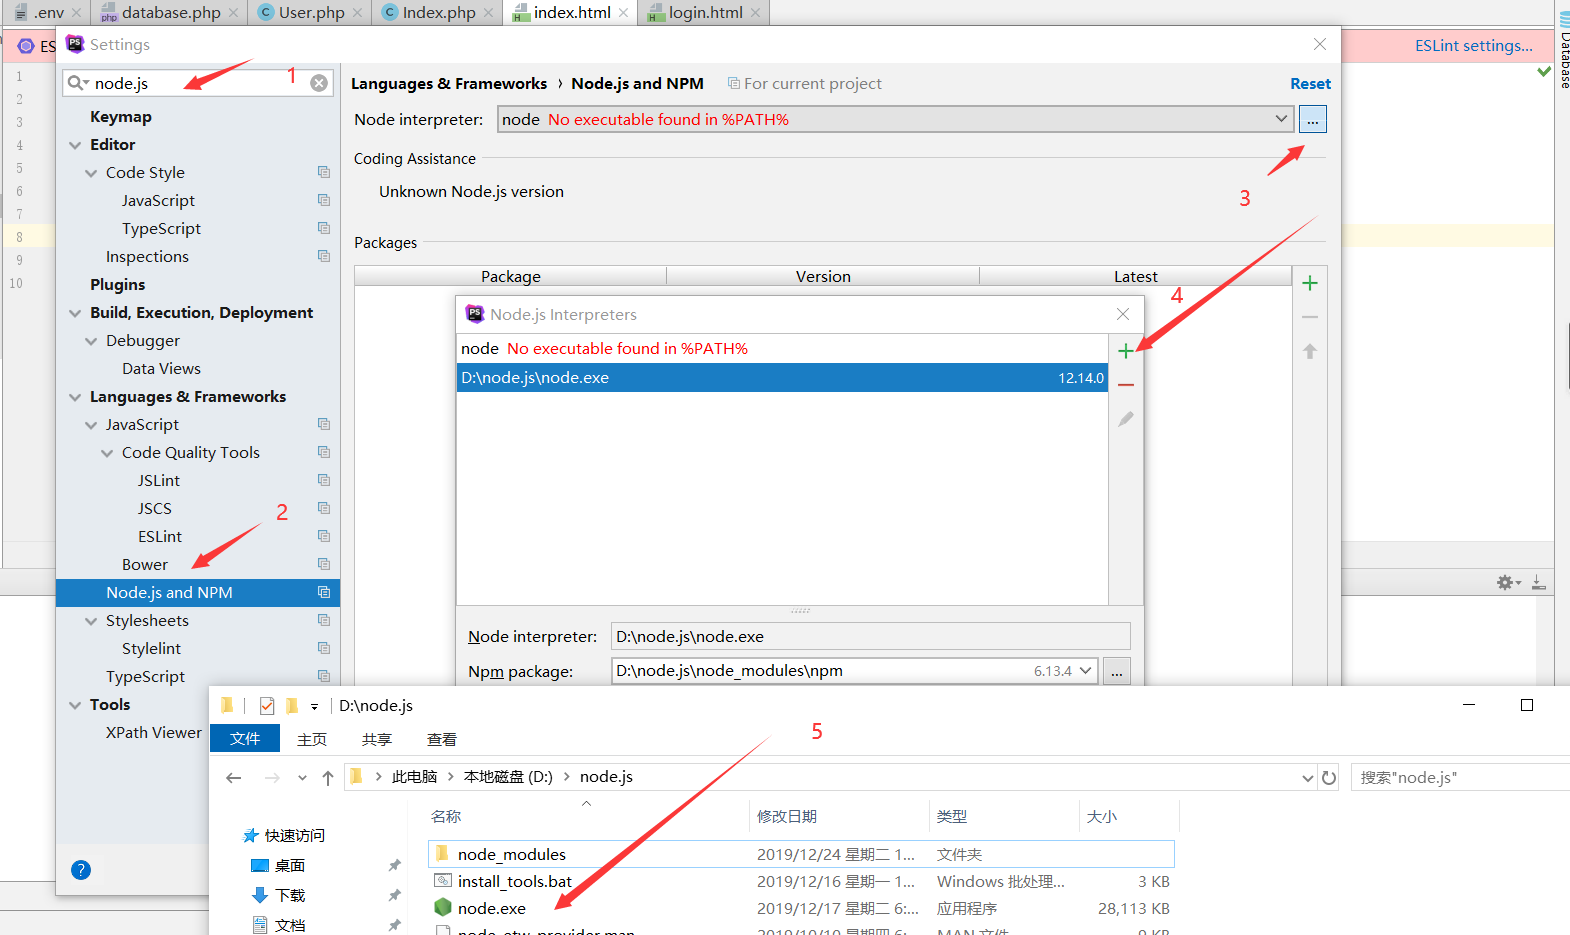The width and height of the screenshot is (1570, 935).
Task: Click the download arrow icon in tool panel
Action: click(x=1539, y=582)
